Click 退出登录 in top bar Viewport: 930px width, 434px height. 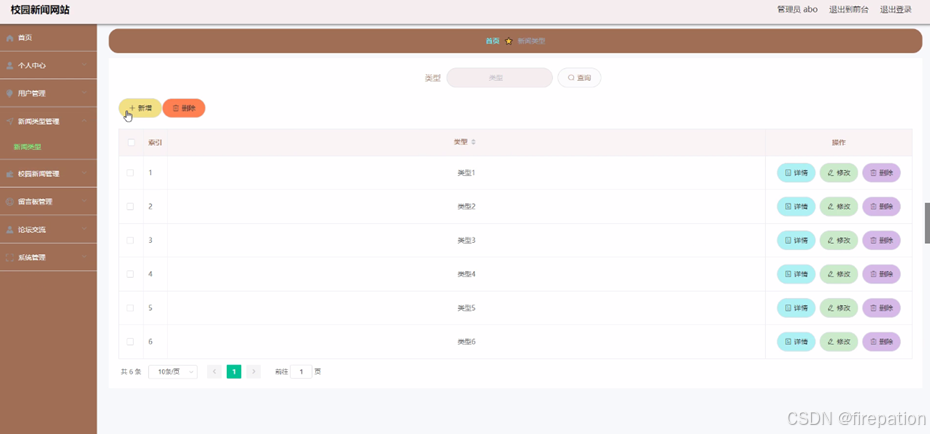point(896,9)
